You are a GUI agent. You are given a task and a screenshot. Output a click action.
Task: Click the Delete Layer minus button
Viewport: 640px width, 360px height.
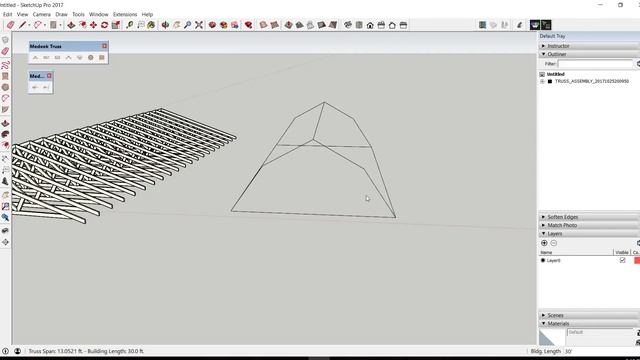pyautogui.click(x=554, y=243)
